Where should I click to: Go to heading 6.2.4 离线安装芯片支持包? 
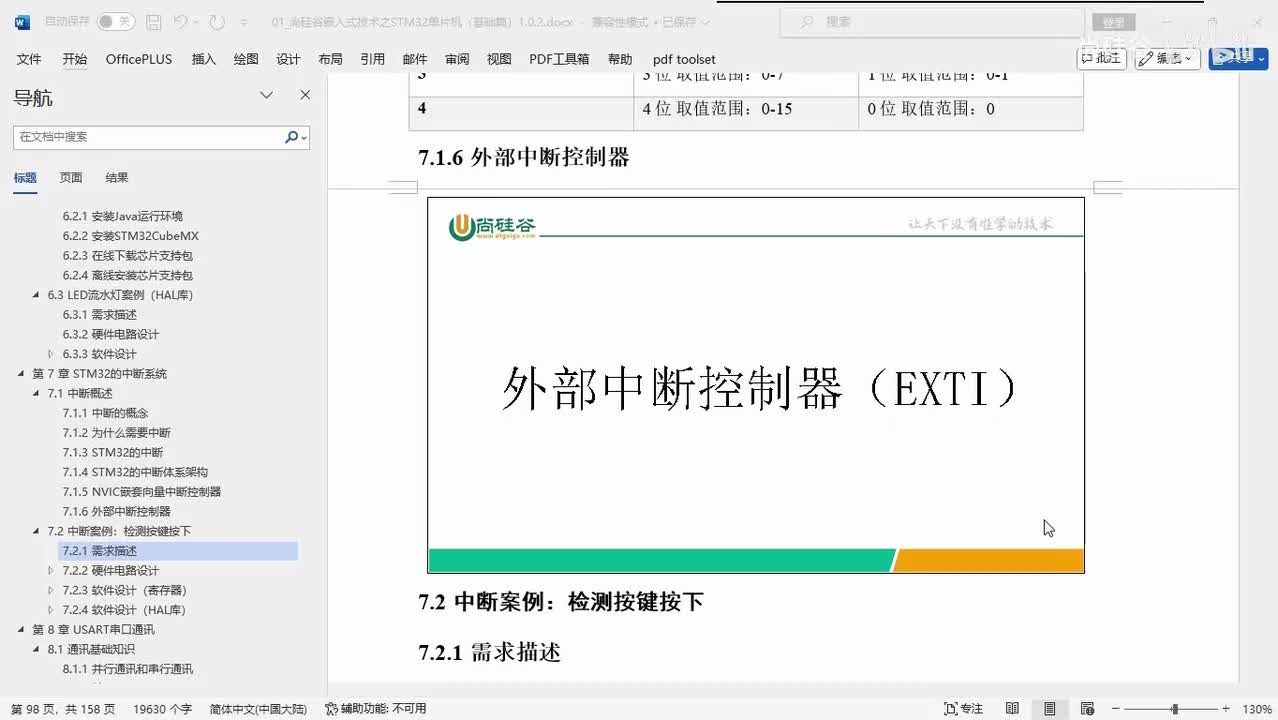tap(128, 275)
